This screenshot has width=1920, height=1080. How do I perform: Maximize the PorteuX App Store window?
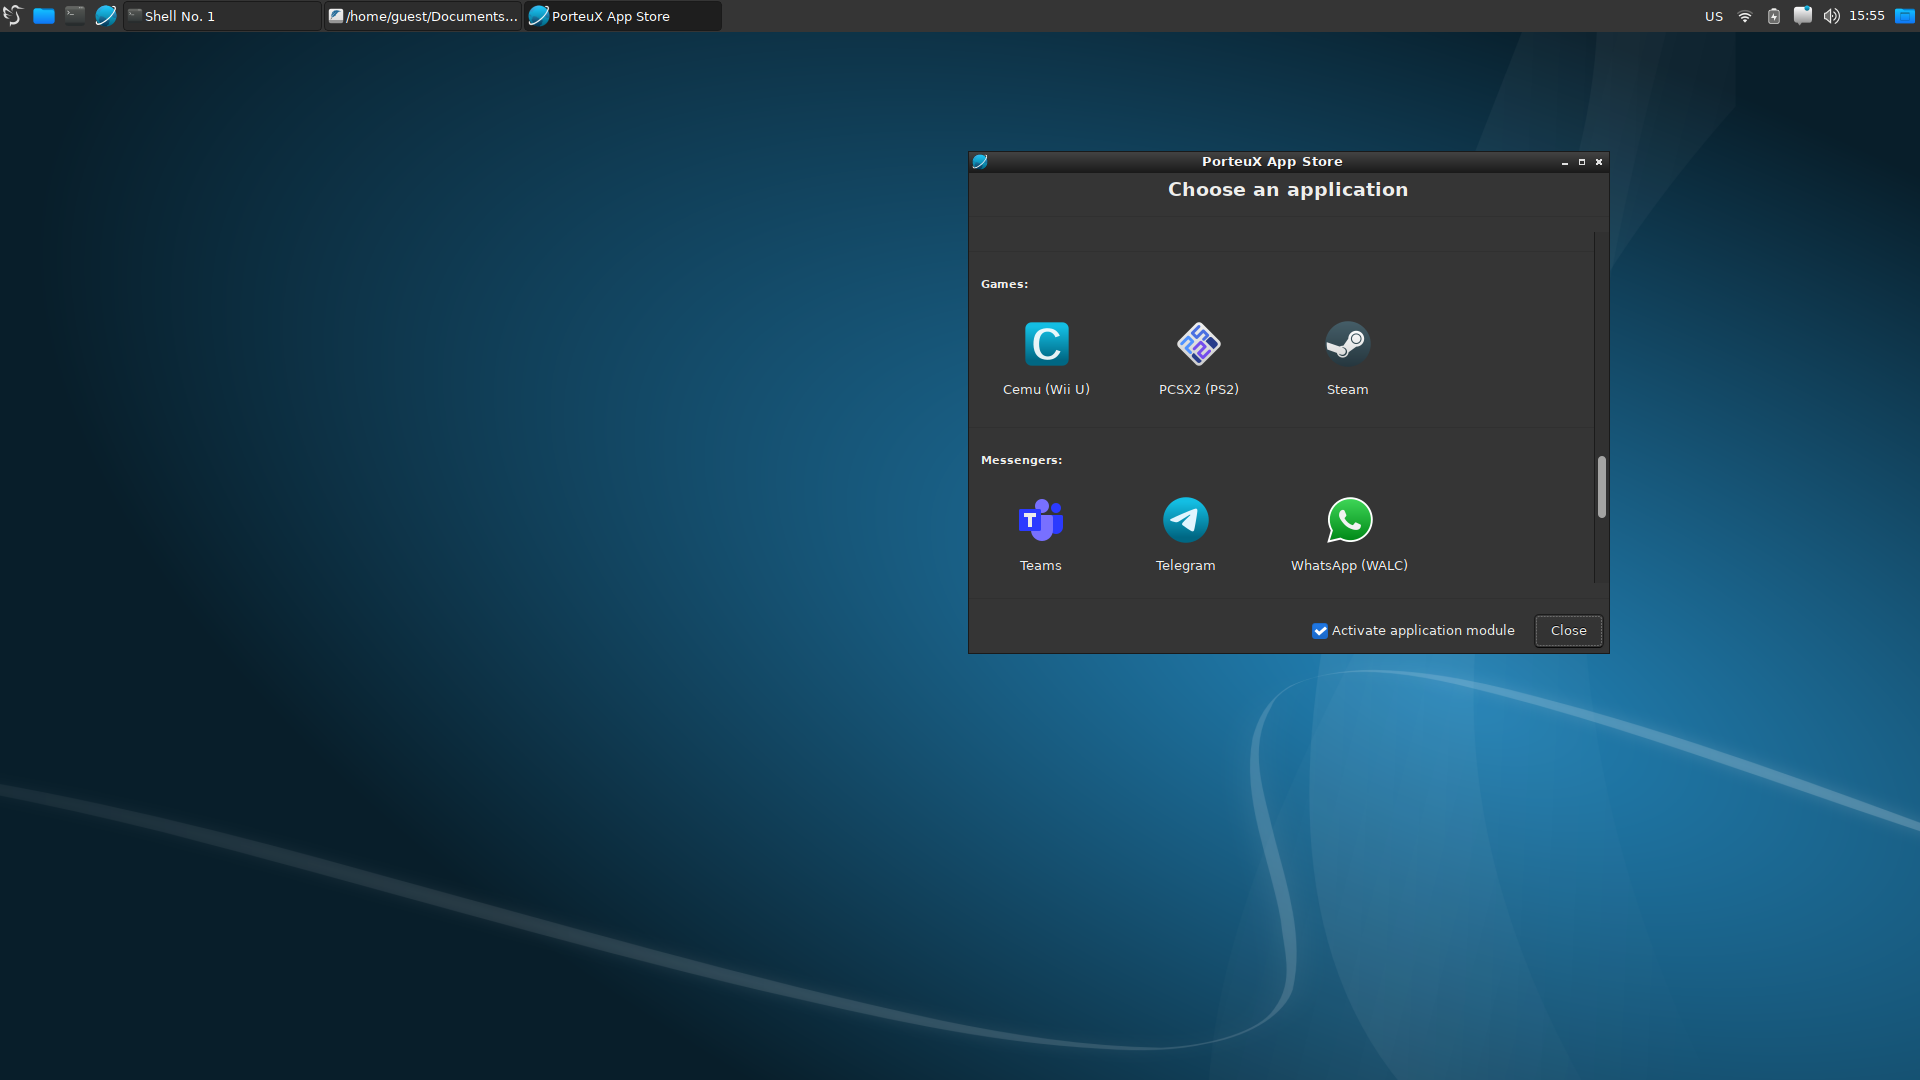(x=1582, y=162)
